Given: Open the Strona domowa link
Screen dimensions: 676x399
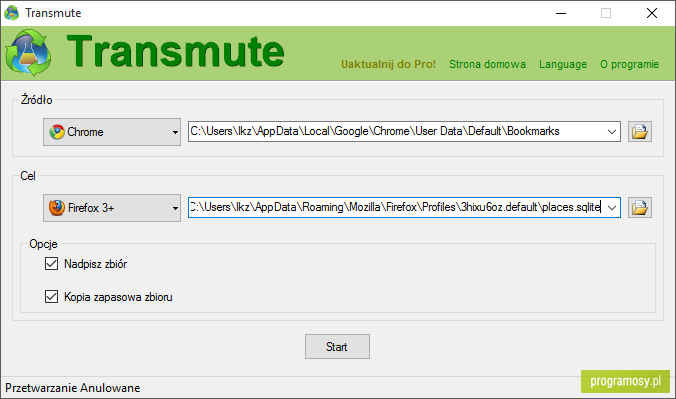Looking at the screenshot, I should click(x=487, y=64).
